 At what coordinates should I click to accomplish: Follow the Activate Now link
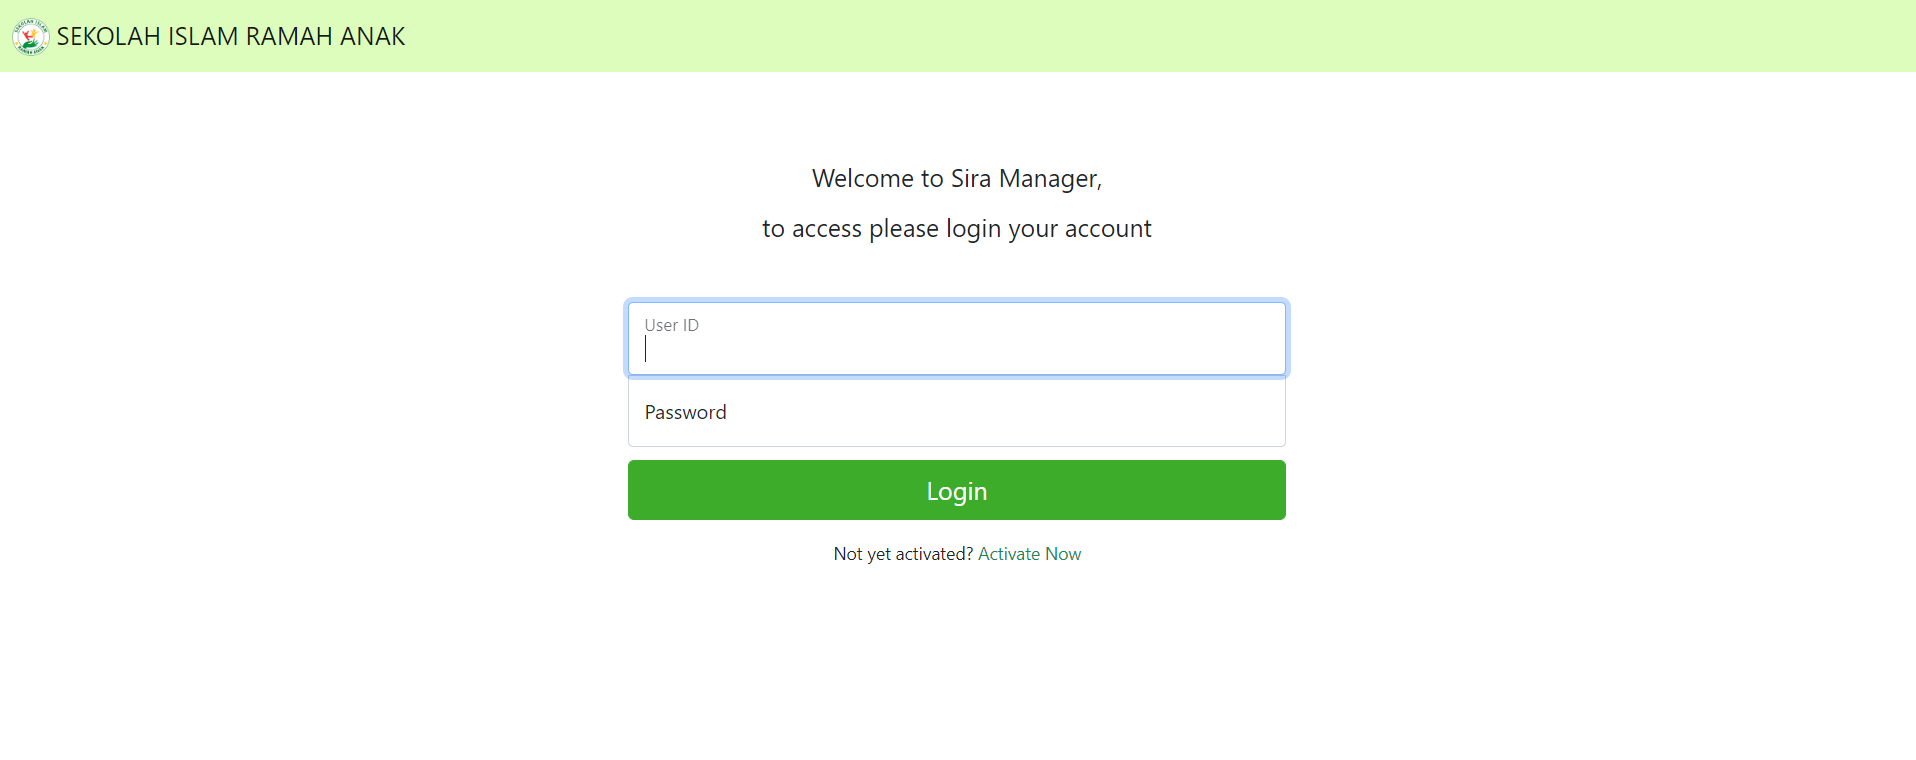pyautogui.click(x=1029, y=554)
